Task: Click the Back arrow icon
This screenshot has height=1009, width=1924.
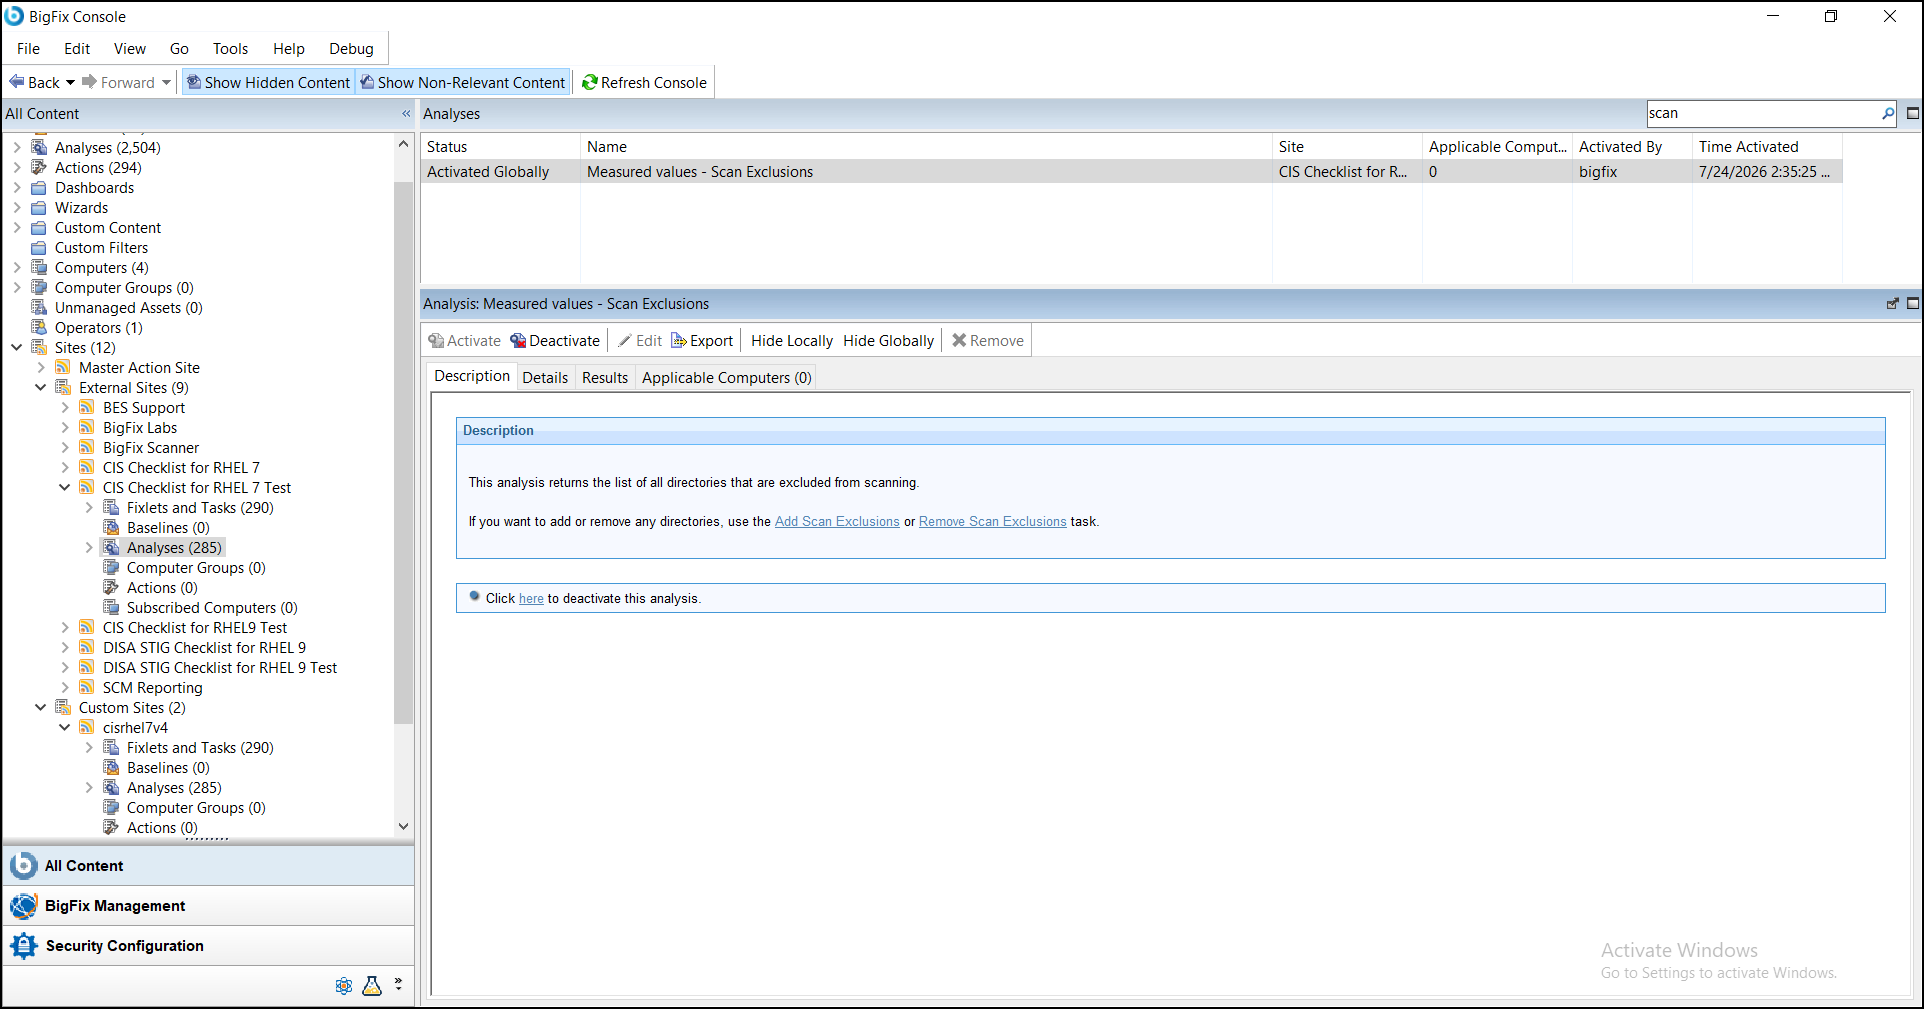Action: [17, 82]
